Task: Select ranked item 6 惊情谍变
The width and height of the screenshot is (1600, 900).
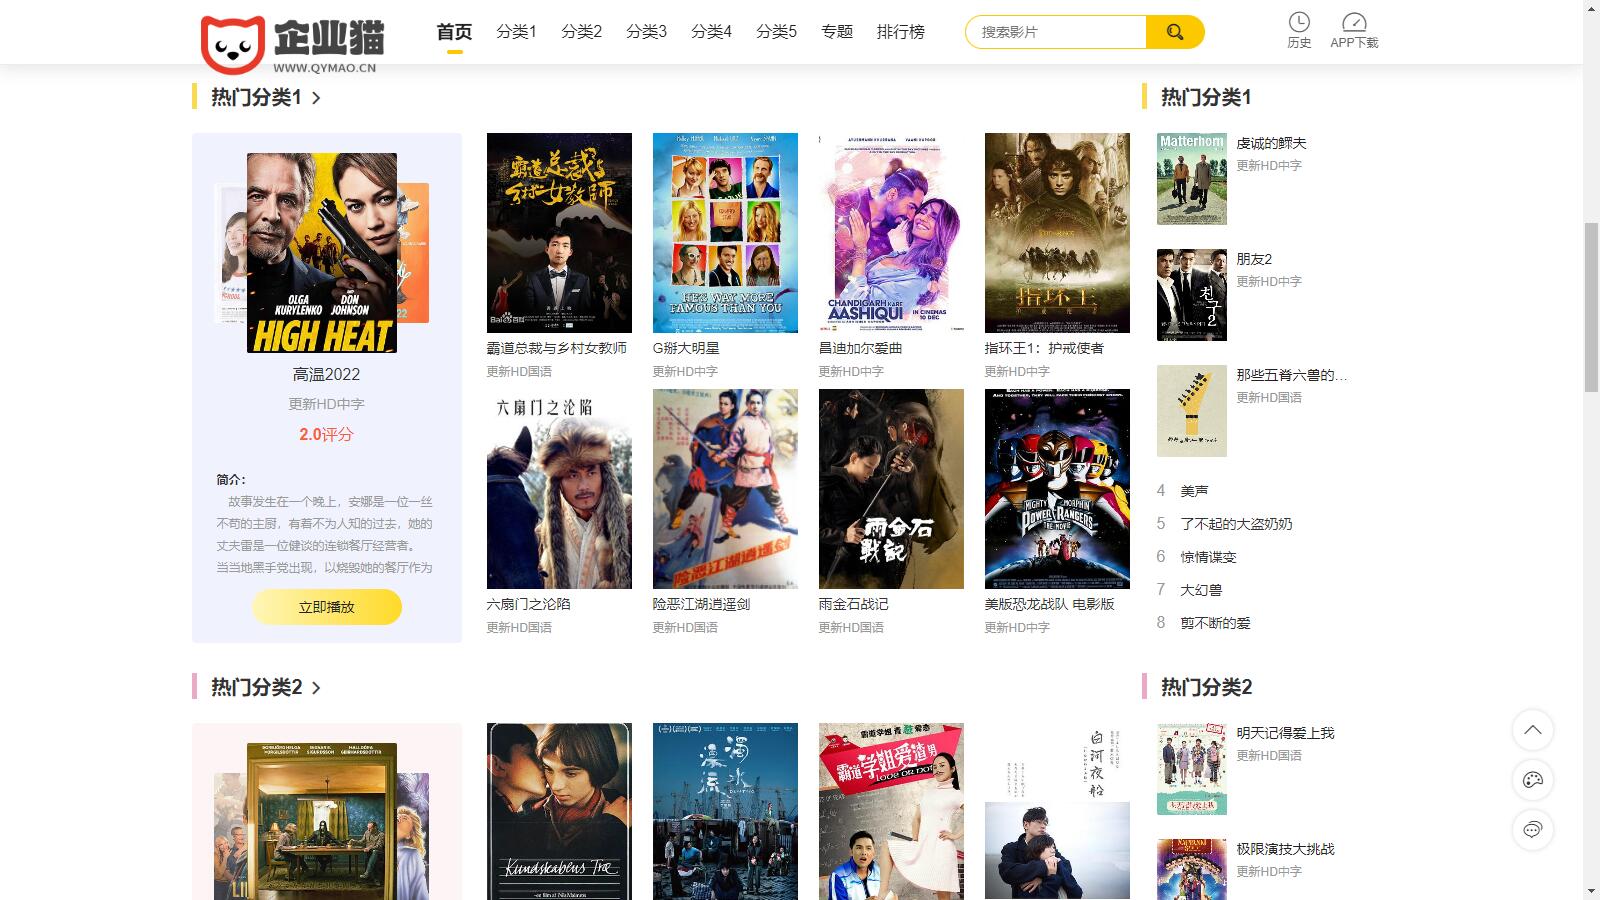Action: [x=1208, y=557]
